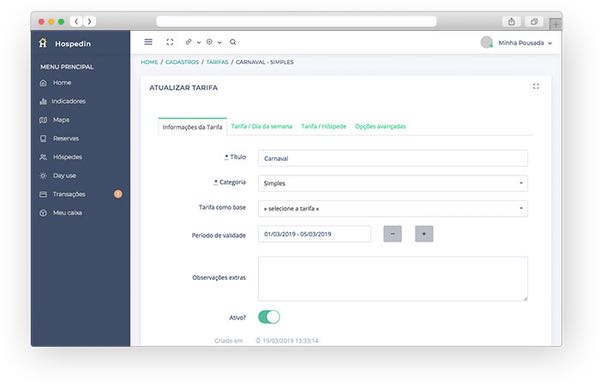This screenshot has width=600, height=387.
Task: Expand the Atualizar Tarifa panel fullscreen icon
Action: pyautogui.click(x=536, y=87)
